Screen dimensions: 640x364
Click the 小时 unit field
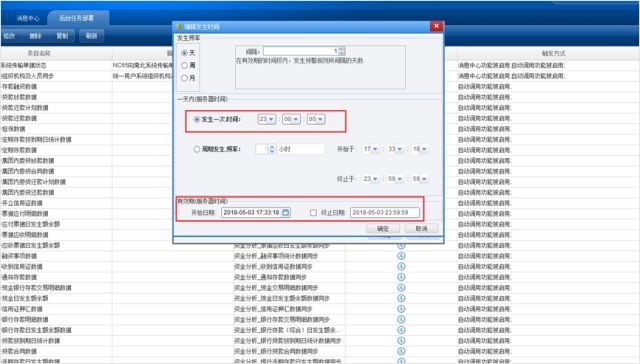[301, 149]
